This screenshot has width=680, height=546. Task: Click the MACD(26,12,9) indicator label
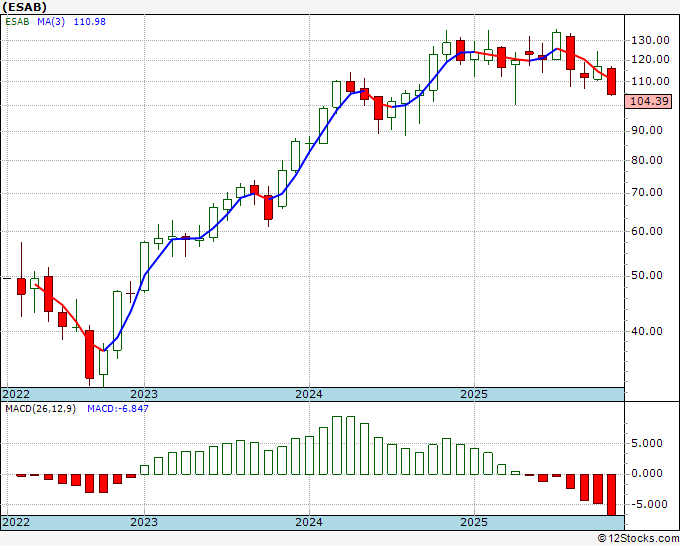tap(40, 409)
